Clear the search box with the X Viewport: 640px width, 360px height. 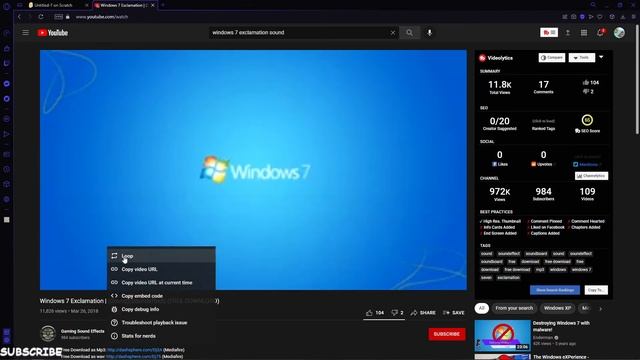[393, 33]
